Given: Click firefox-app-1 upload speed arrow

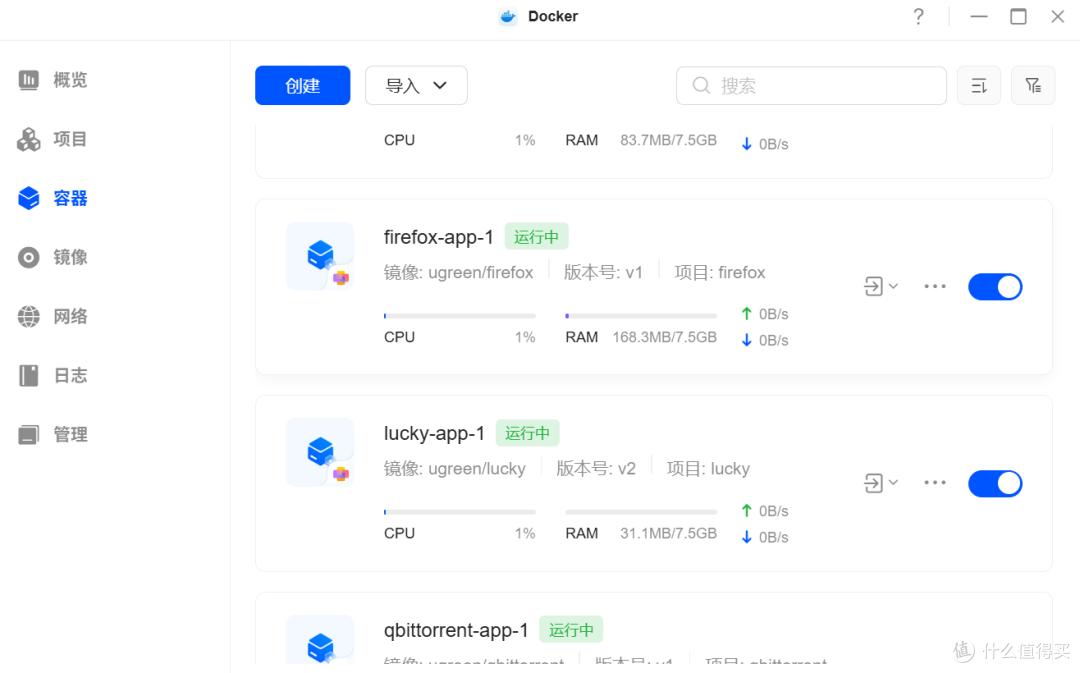Looking at the screenshot, I should point(747,314).
